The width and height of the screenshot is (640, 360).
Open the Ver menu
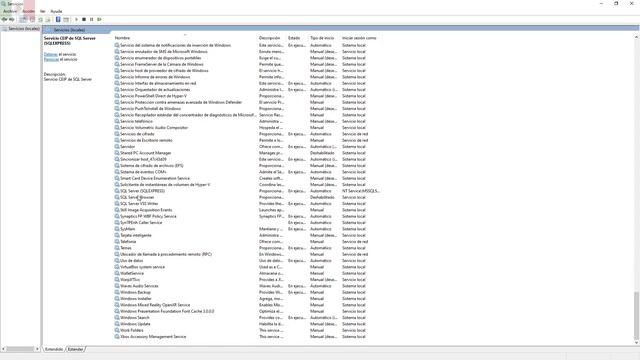pyautogui.click(x=43, y=11)
